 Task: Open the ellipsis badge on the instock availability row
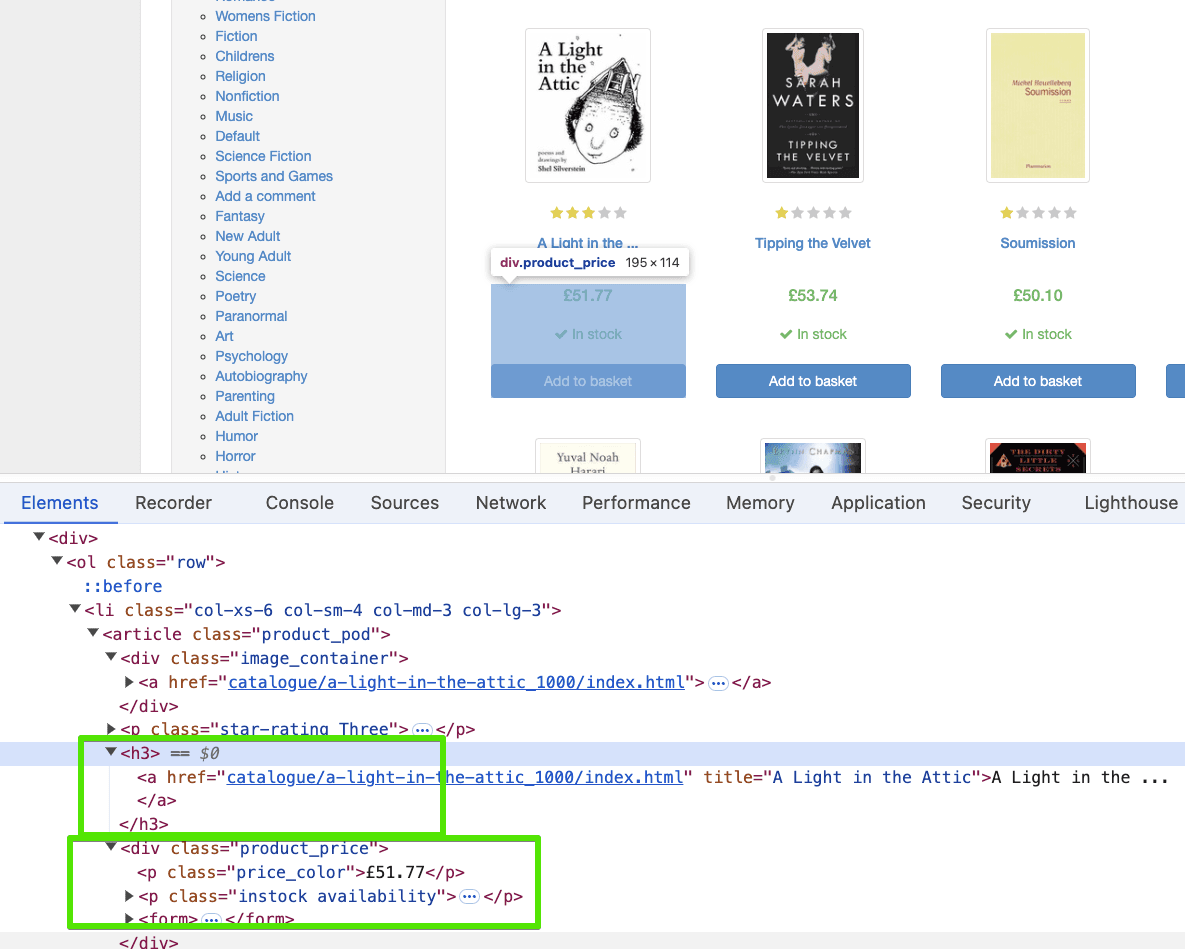[469, 897]
